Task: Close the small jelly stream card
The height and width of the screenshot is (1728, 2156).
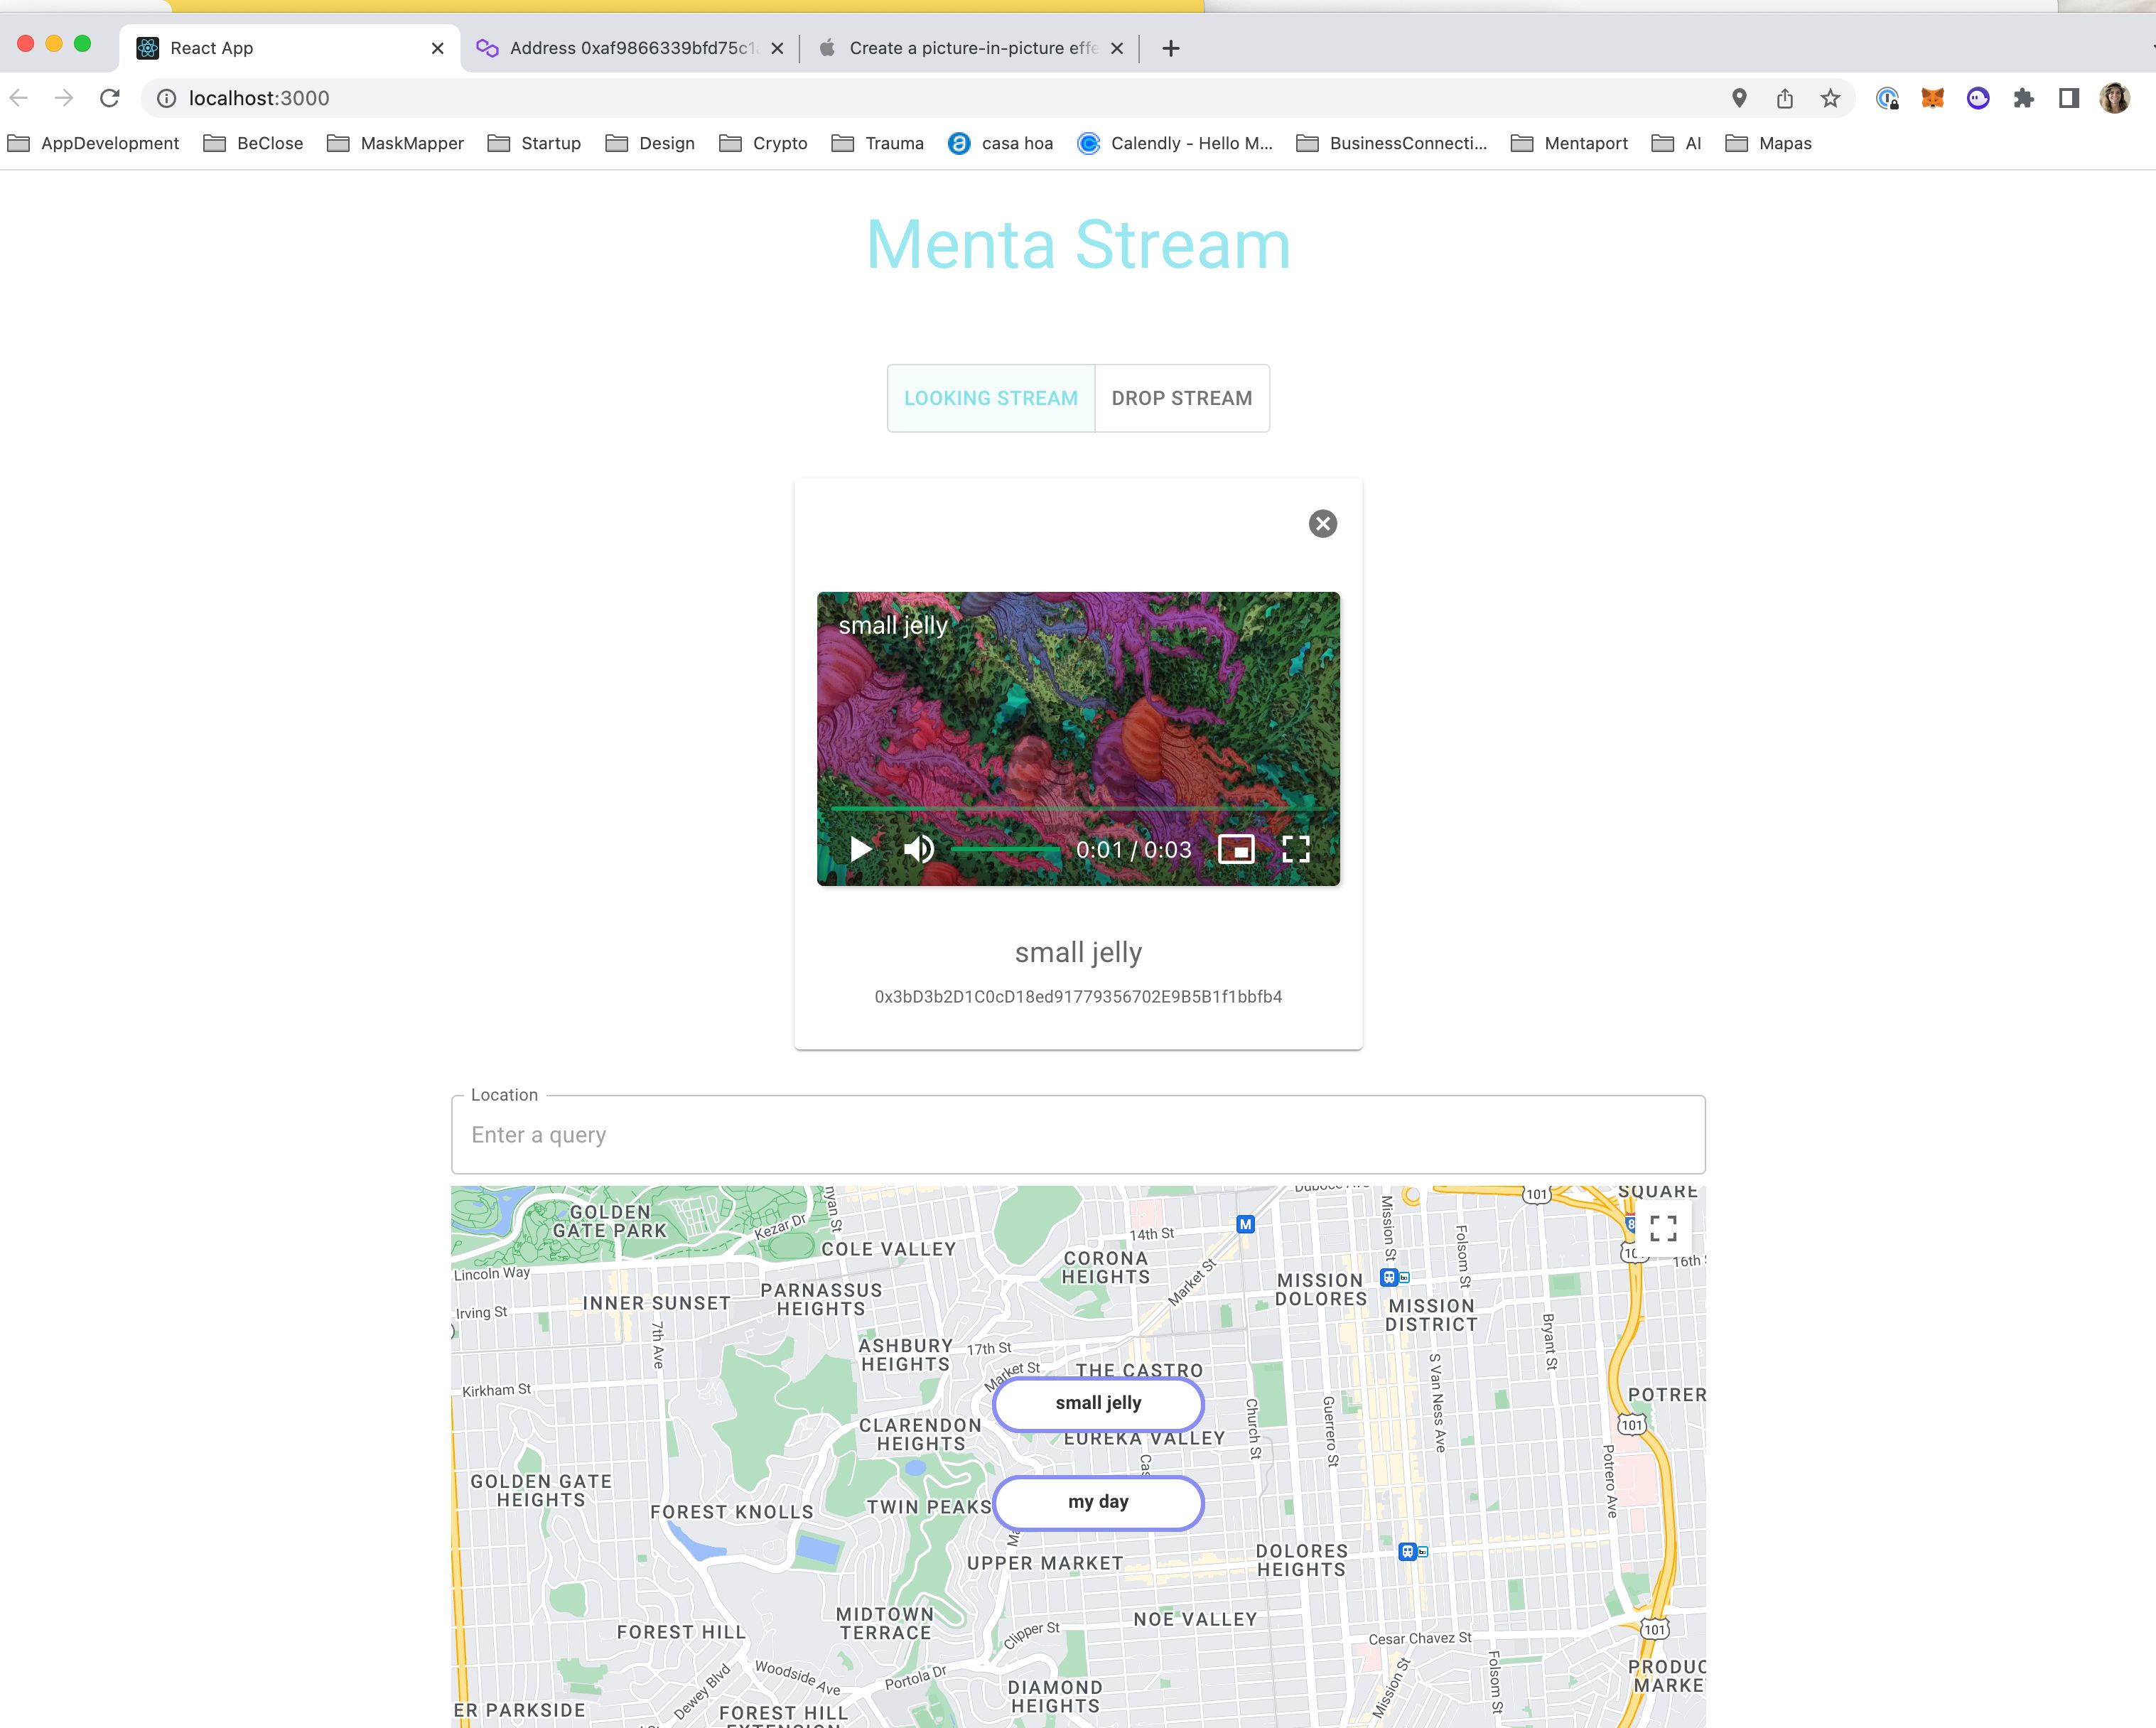Action: tap(1322, 524)
